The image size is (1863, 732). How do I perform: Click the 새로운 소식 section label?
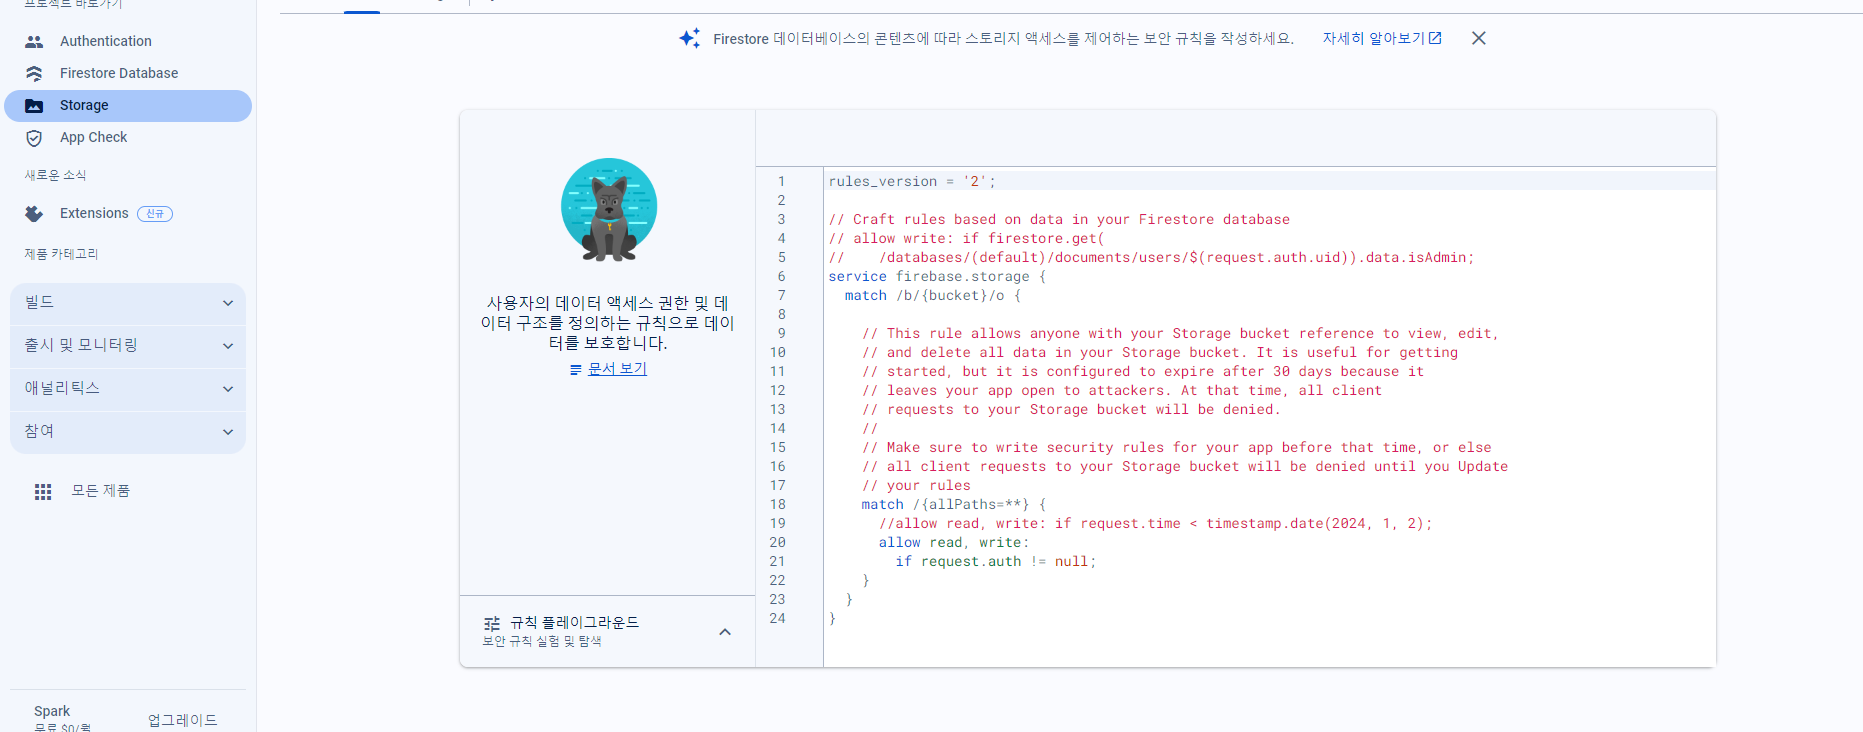click(x=55, y=175)
